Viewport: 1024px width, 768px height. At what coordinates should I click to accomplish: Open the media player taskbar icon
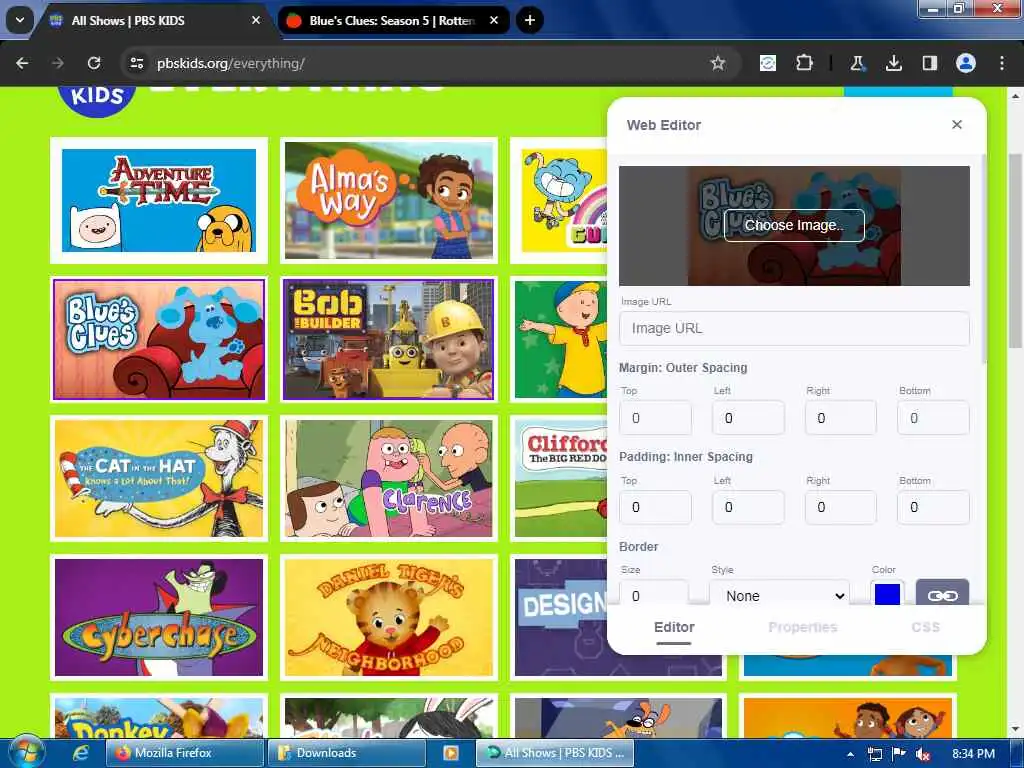(451, 753)
